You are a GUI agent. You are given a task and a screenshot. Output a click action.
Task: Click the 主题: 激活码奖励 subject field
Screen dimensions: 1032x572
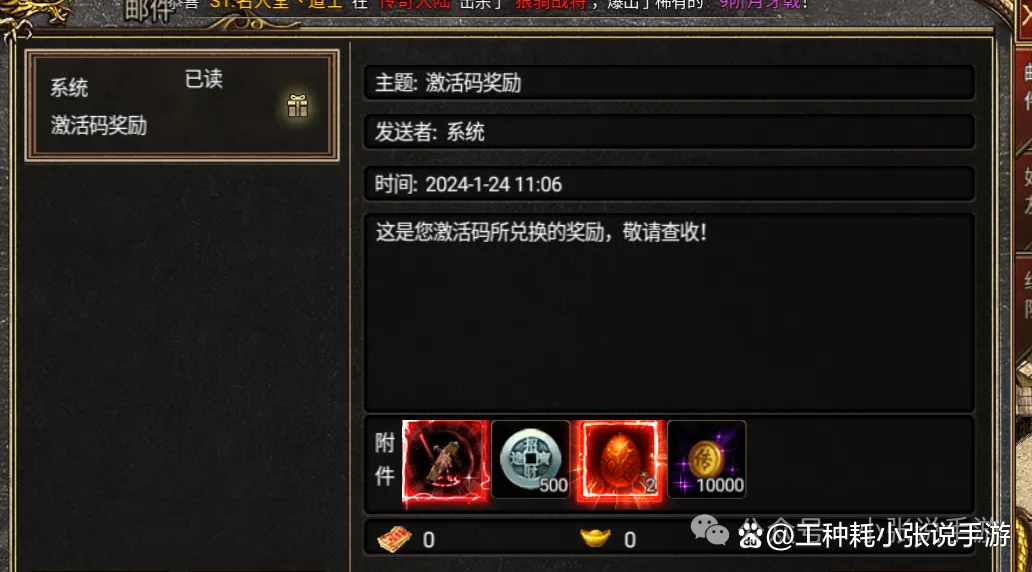point(669,83)
